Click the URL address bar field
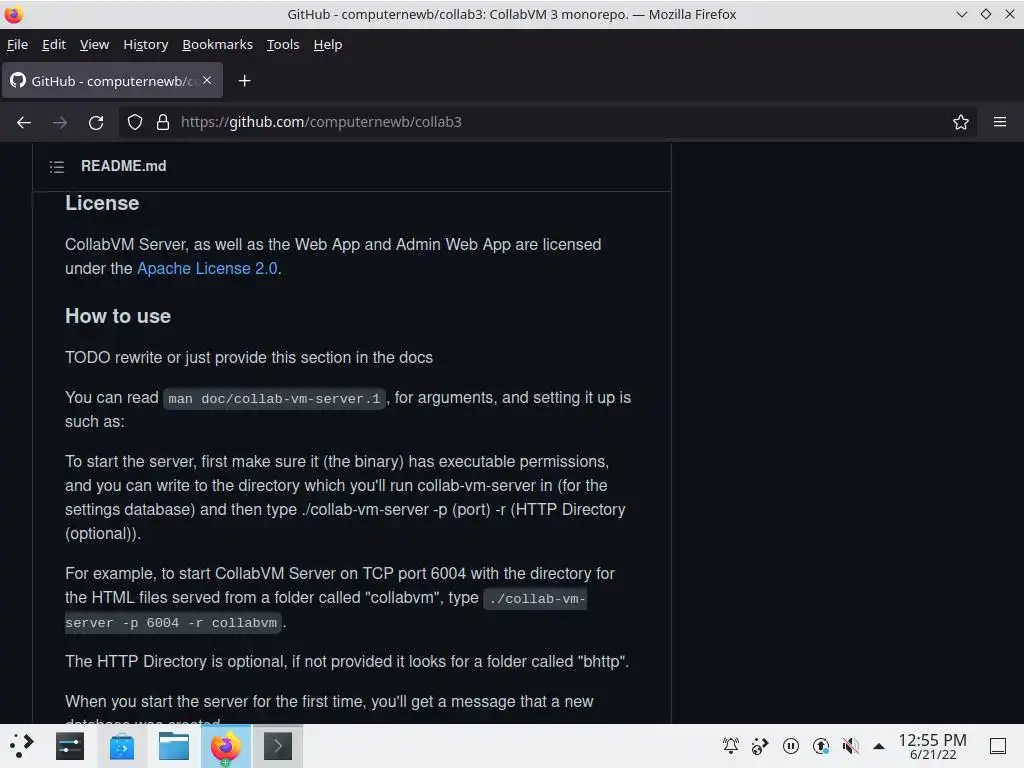Viewport: 1024px width, 768px height. (x=547, y=122)
